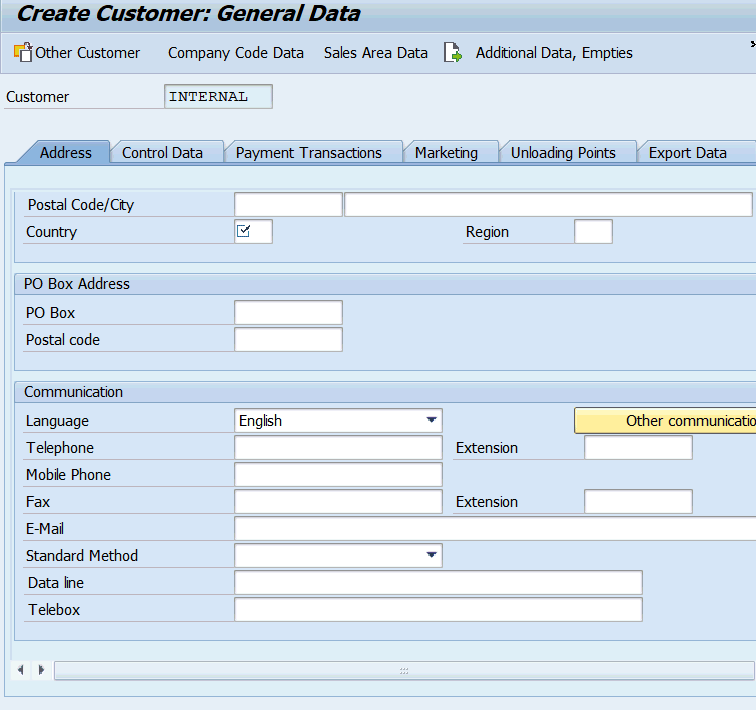Open Additional Data, Empties

[x=554, y=53]
